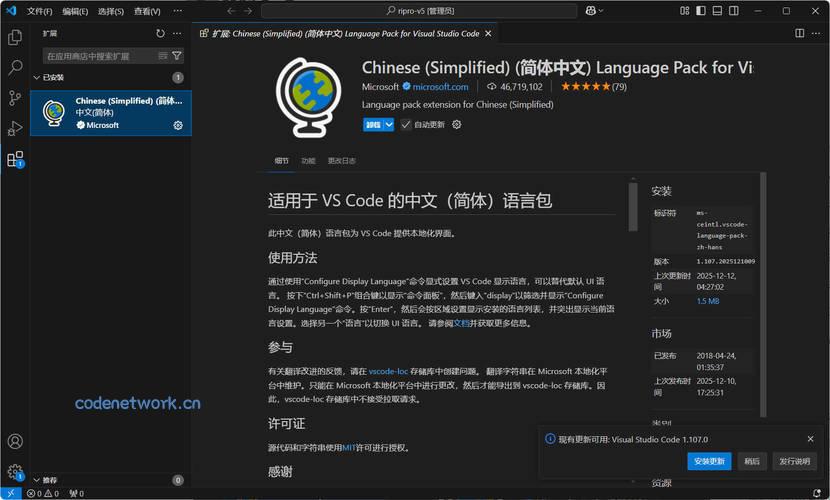This screenshot has height=500, width=830.
Task: Open the overflow menu in menu bar
Action: (177, 11)
